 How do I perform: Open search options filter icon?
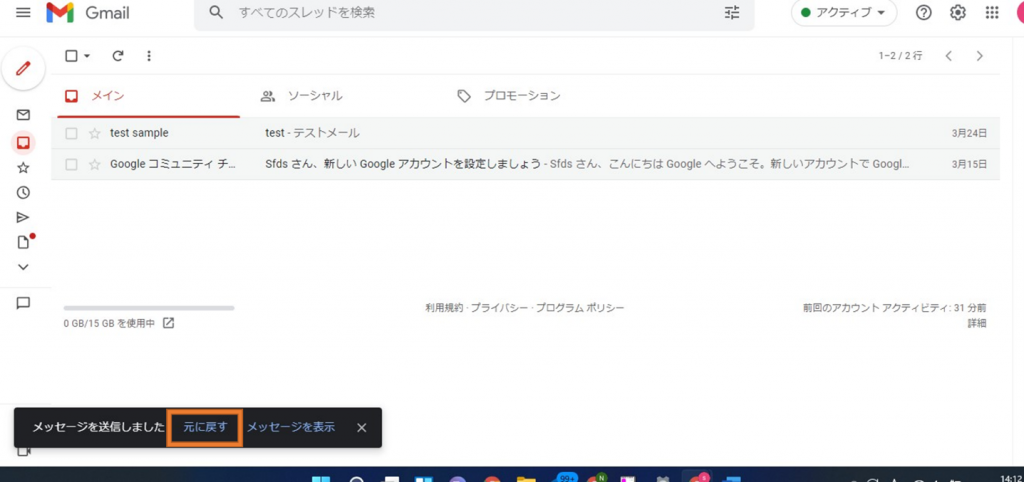pos(733,12)
